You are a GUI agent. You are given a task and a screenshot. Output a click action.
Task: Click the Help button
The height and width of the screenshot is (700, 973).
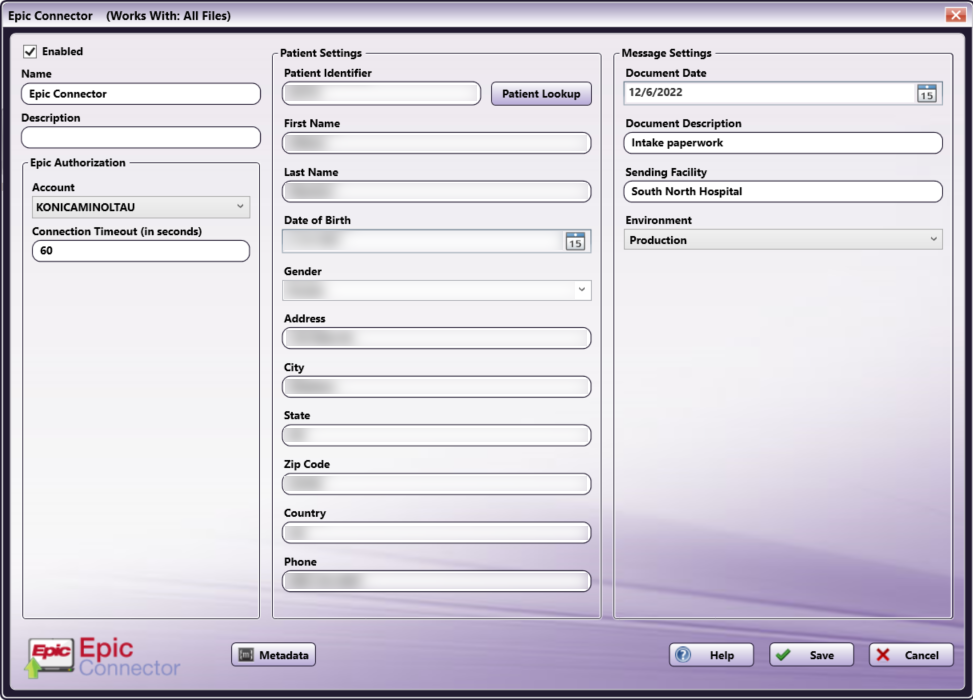point(711,655)
